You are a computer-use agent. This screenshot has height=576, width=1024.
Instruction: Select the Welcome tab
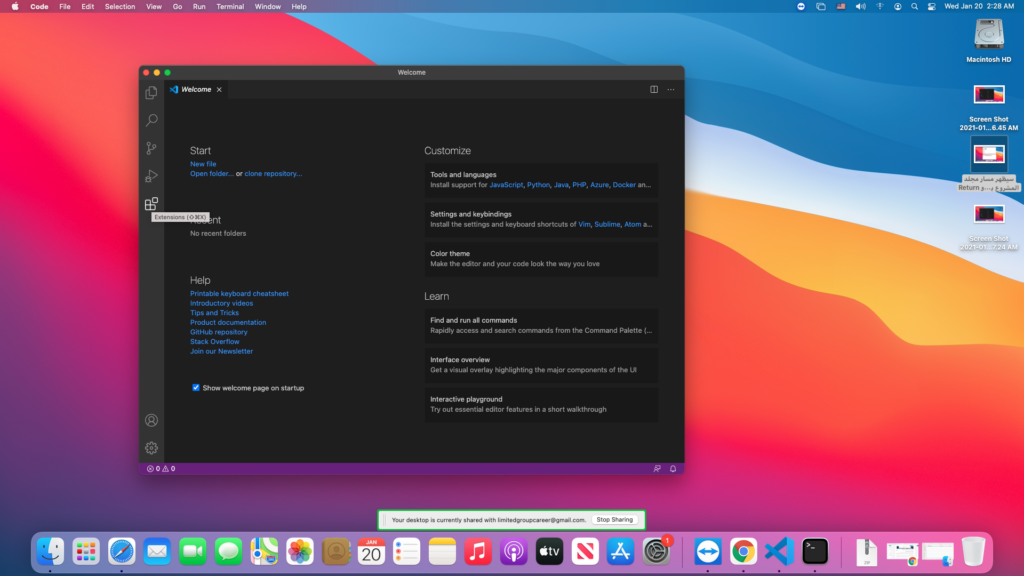tap(196, 89)
